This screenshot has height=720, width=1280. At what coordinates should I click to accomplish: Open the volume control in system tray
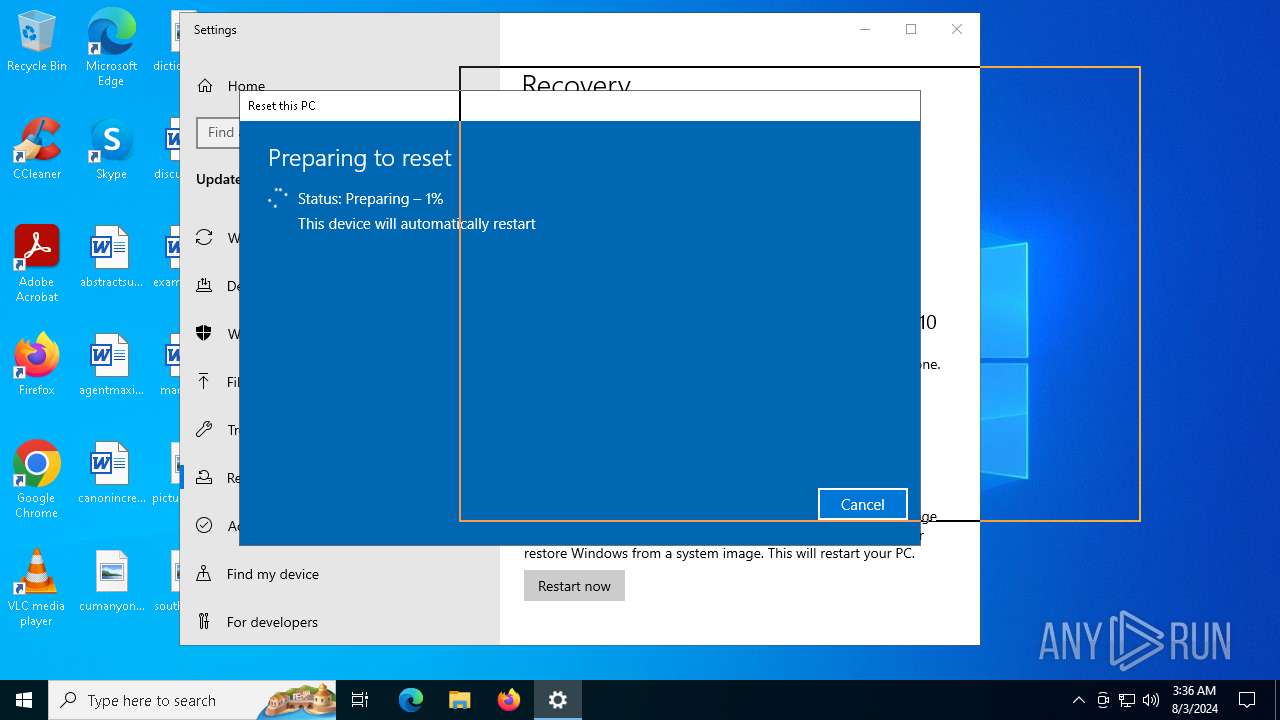coord(1151,700)
